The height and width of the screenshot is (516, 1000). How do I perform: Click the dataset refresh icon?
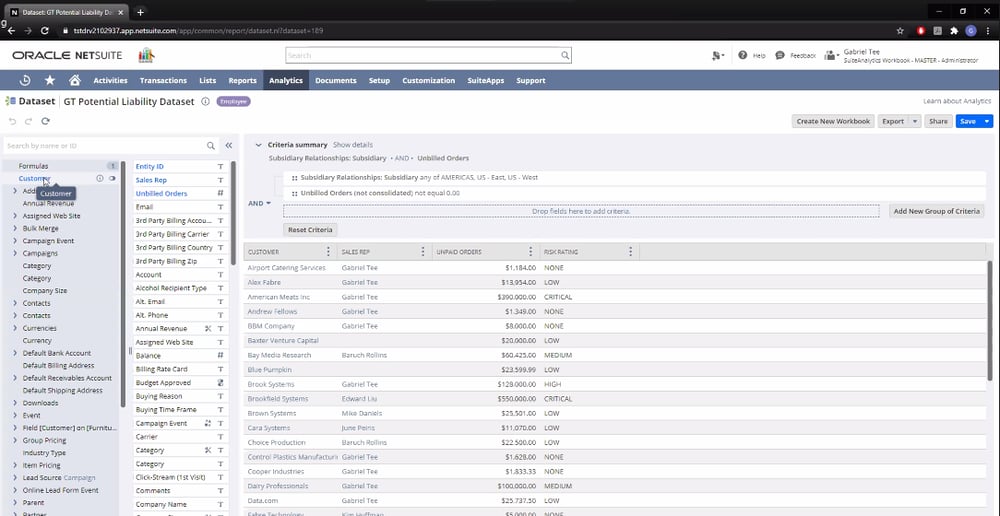pyautogui.click(x=45, y=121)
